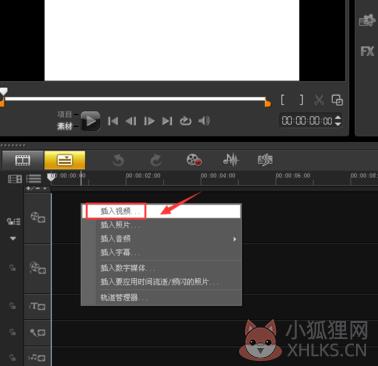
Task: Switch to Storyboard view
Action: tap(22, 160)
